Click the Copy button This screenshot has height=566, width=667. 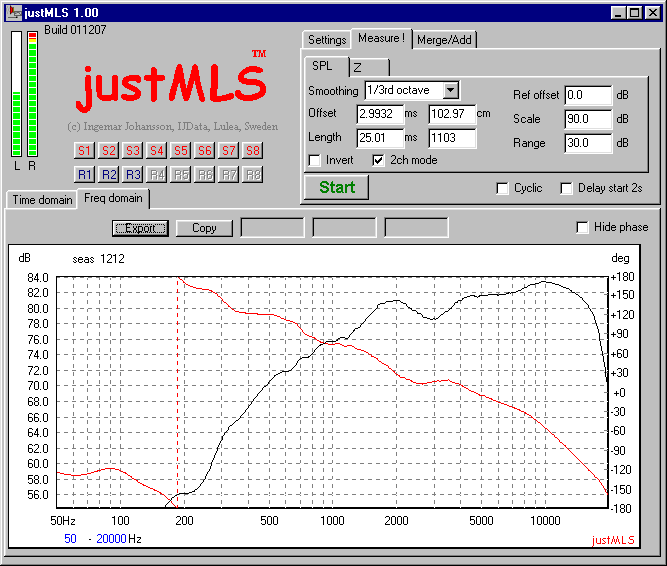pyautogui.click(x=204, y=228)
